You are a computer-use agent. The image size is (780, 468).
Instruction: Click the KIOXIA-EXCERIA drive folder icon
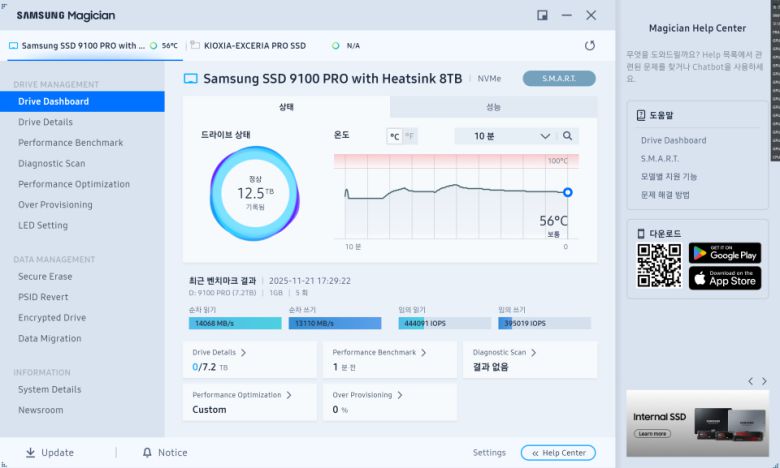point(195,45)
